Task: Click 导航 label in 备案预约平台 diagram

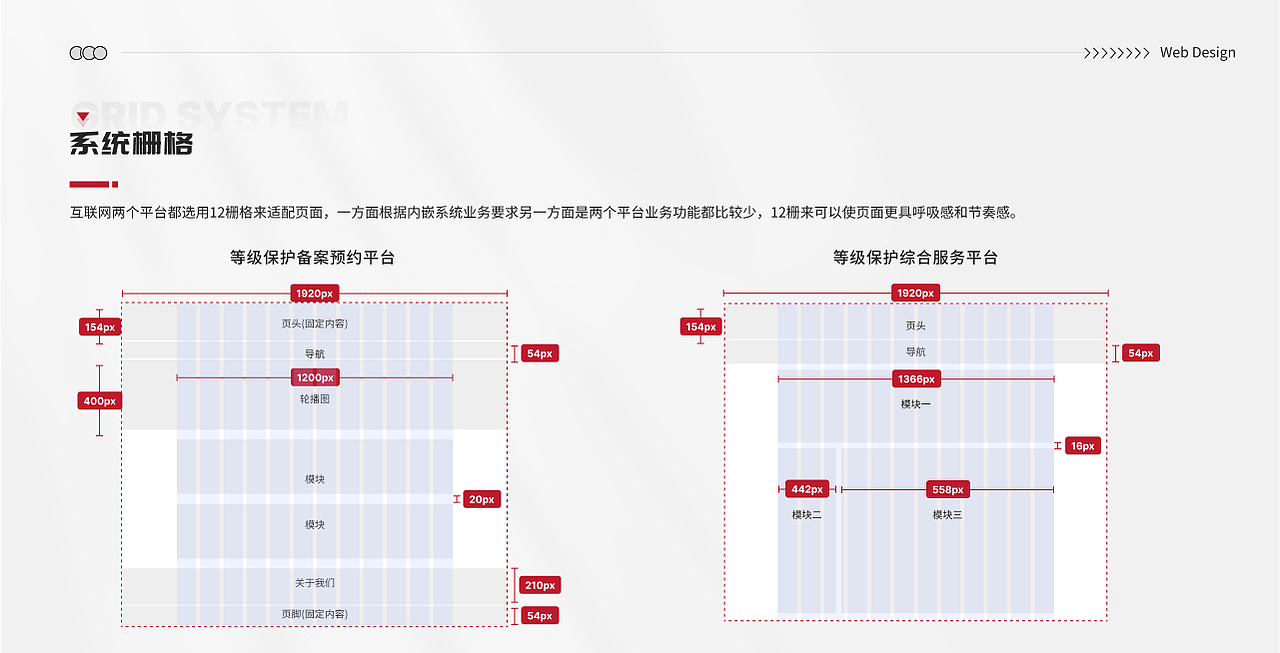Action: tap(315, 354)
